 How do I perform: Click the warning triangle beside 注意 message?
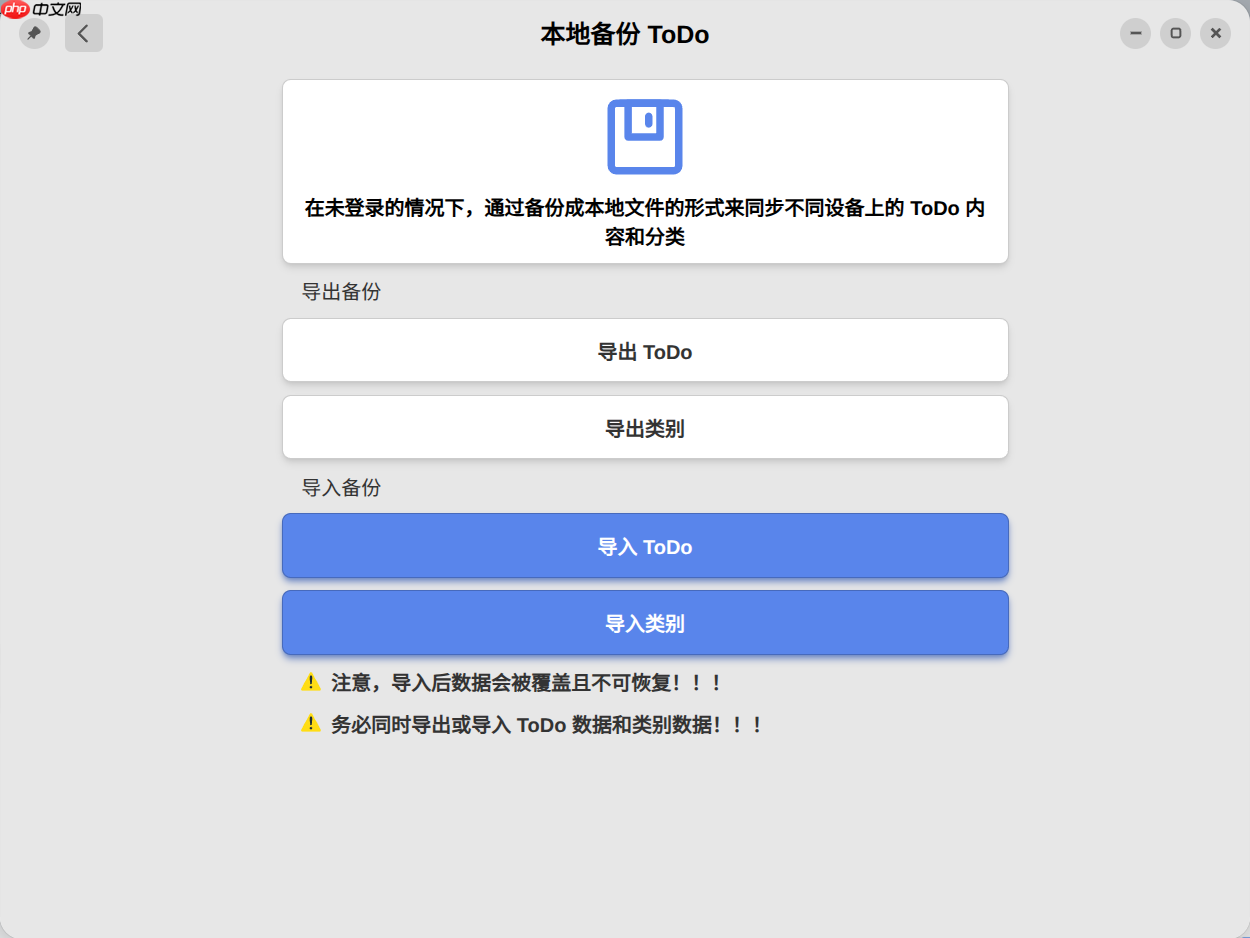[x=310, y=682]
